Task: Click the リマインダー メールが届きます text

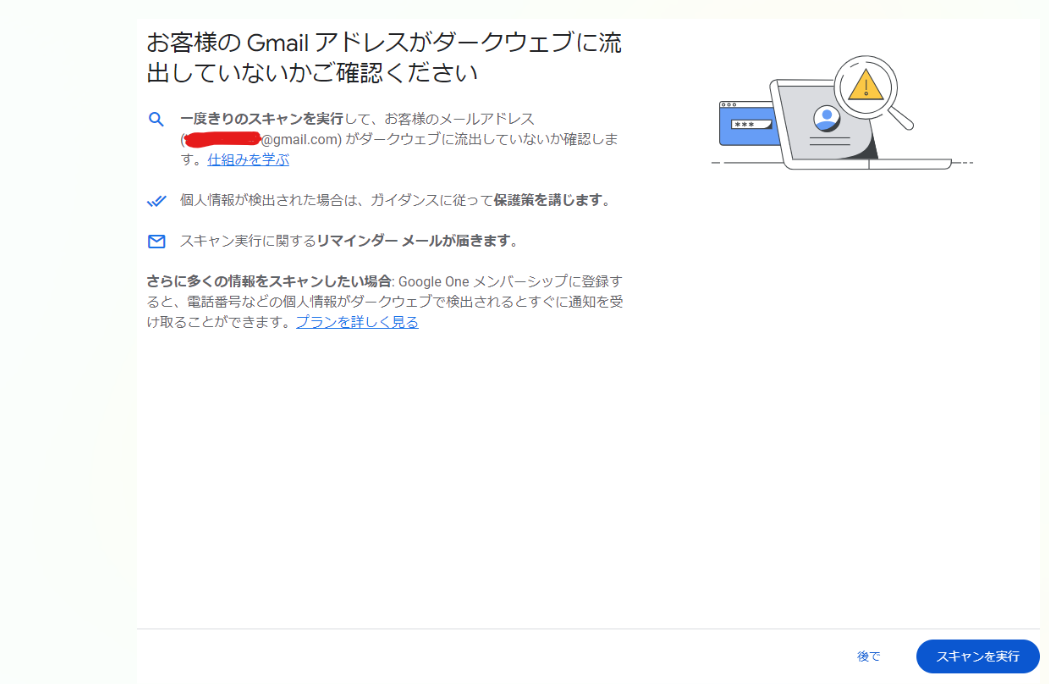Action: [413, 241]
